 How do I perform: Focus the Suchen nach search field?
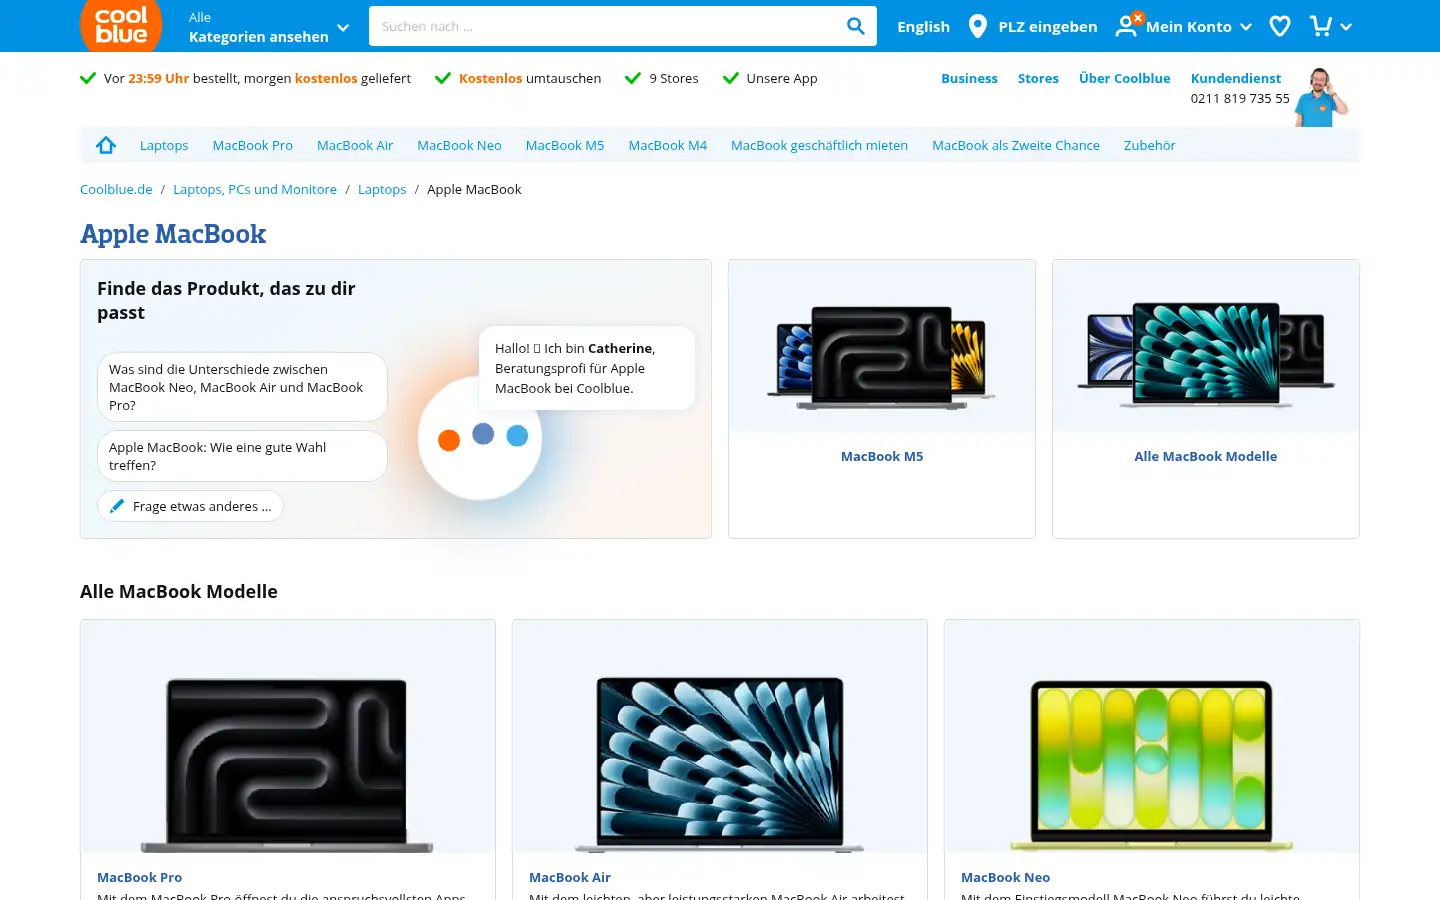pos(606,26)
